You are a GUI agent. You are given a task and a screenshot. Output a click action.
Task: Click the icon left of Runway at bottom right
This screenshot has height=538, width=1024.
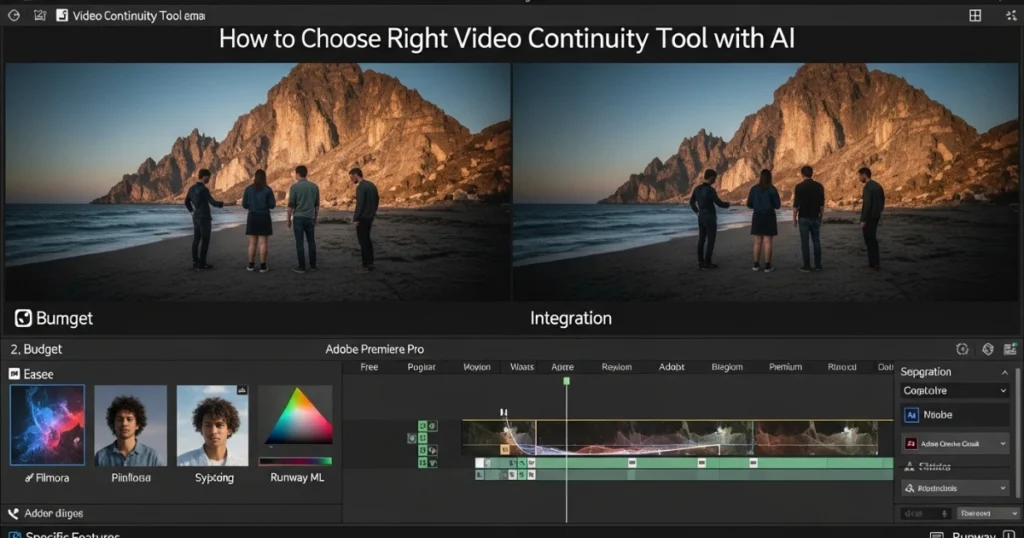(x=936, y=535)
